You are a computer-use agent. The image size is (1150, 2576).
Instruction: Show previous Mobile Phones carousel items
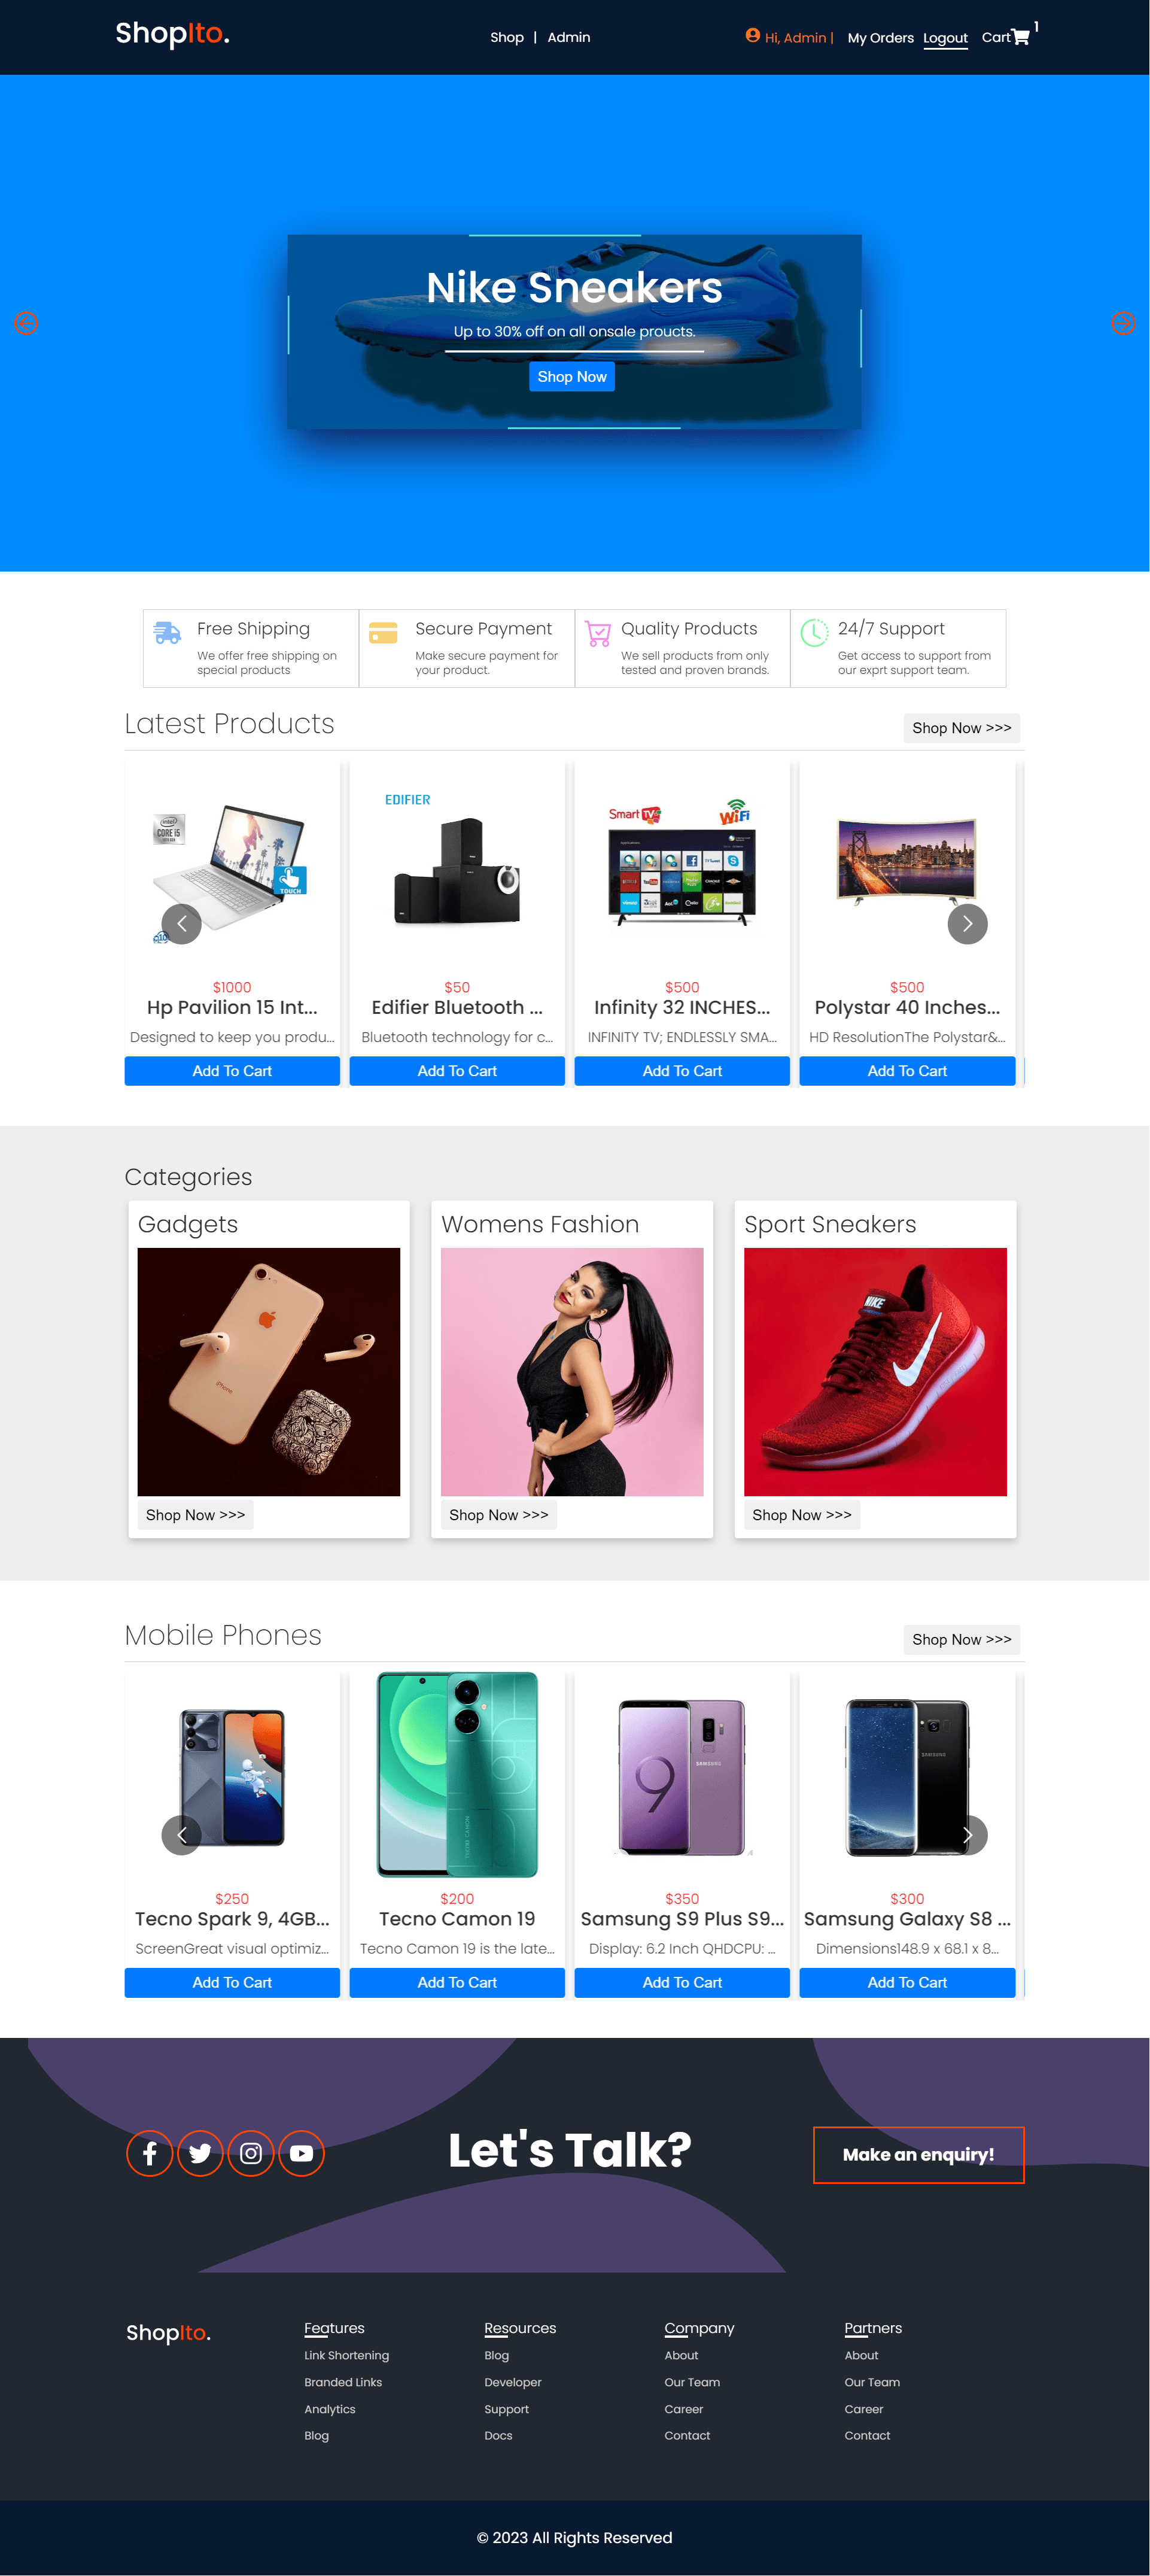pyautogui.click(x=181, y=1834)
